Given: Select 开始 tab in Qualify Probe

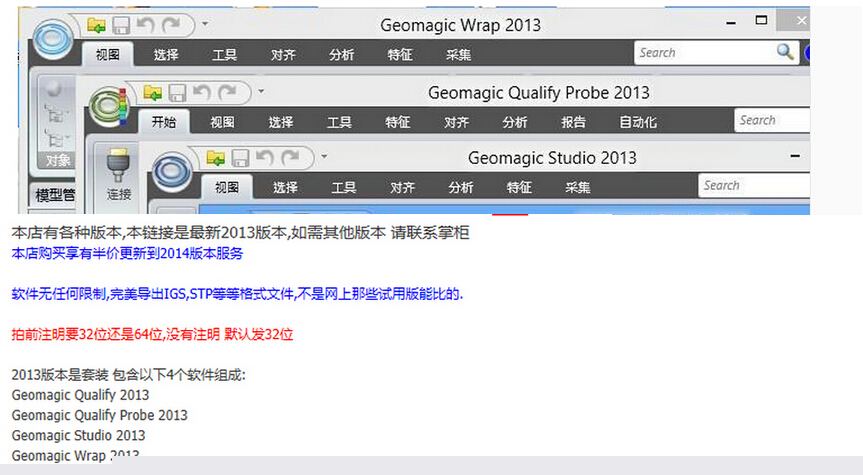Looking at the screenshot, I should 164,122.
